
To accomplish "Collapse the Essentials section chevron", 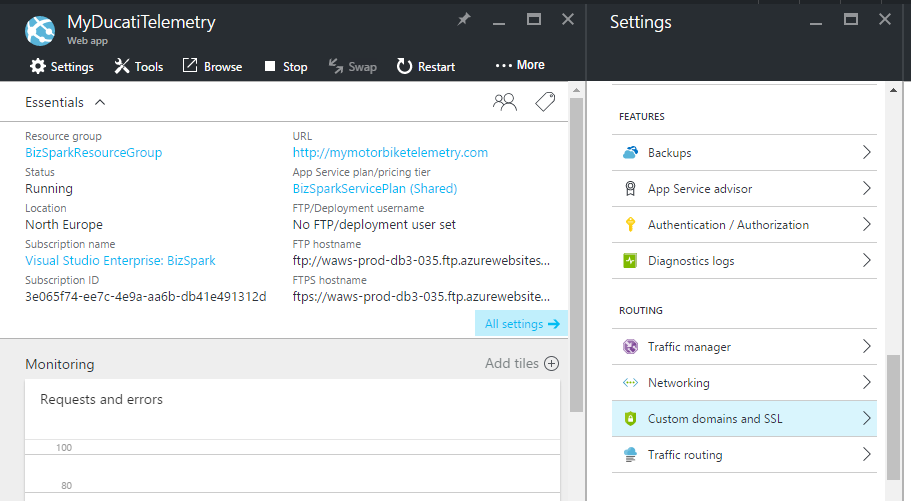I will pyautogui.click(x=99, y=102).
